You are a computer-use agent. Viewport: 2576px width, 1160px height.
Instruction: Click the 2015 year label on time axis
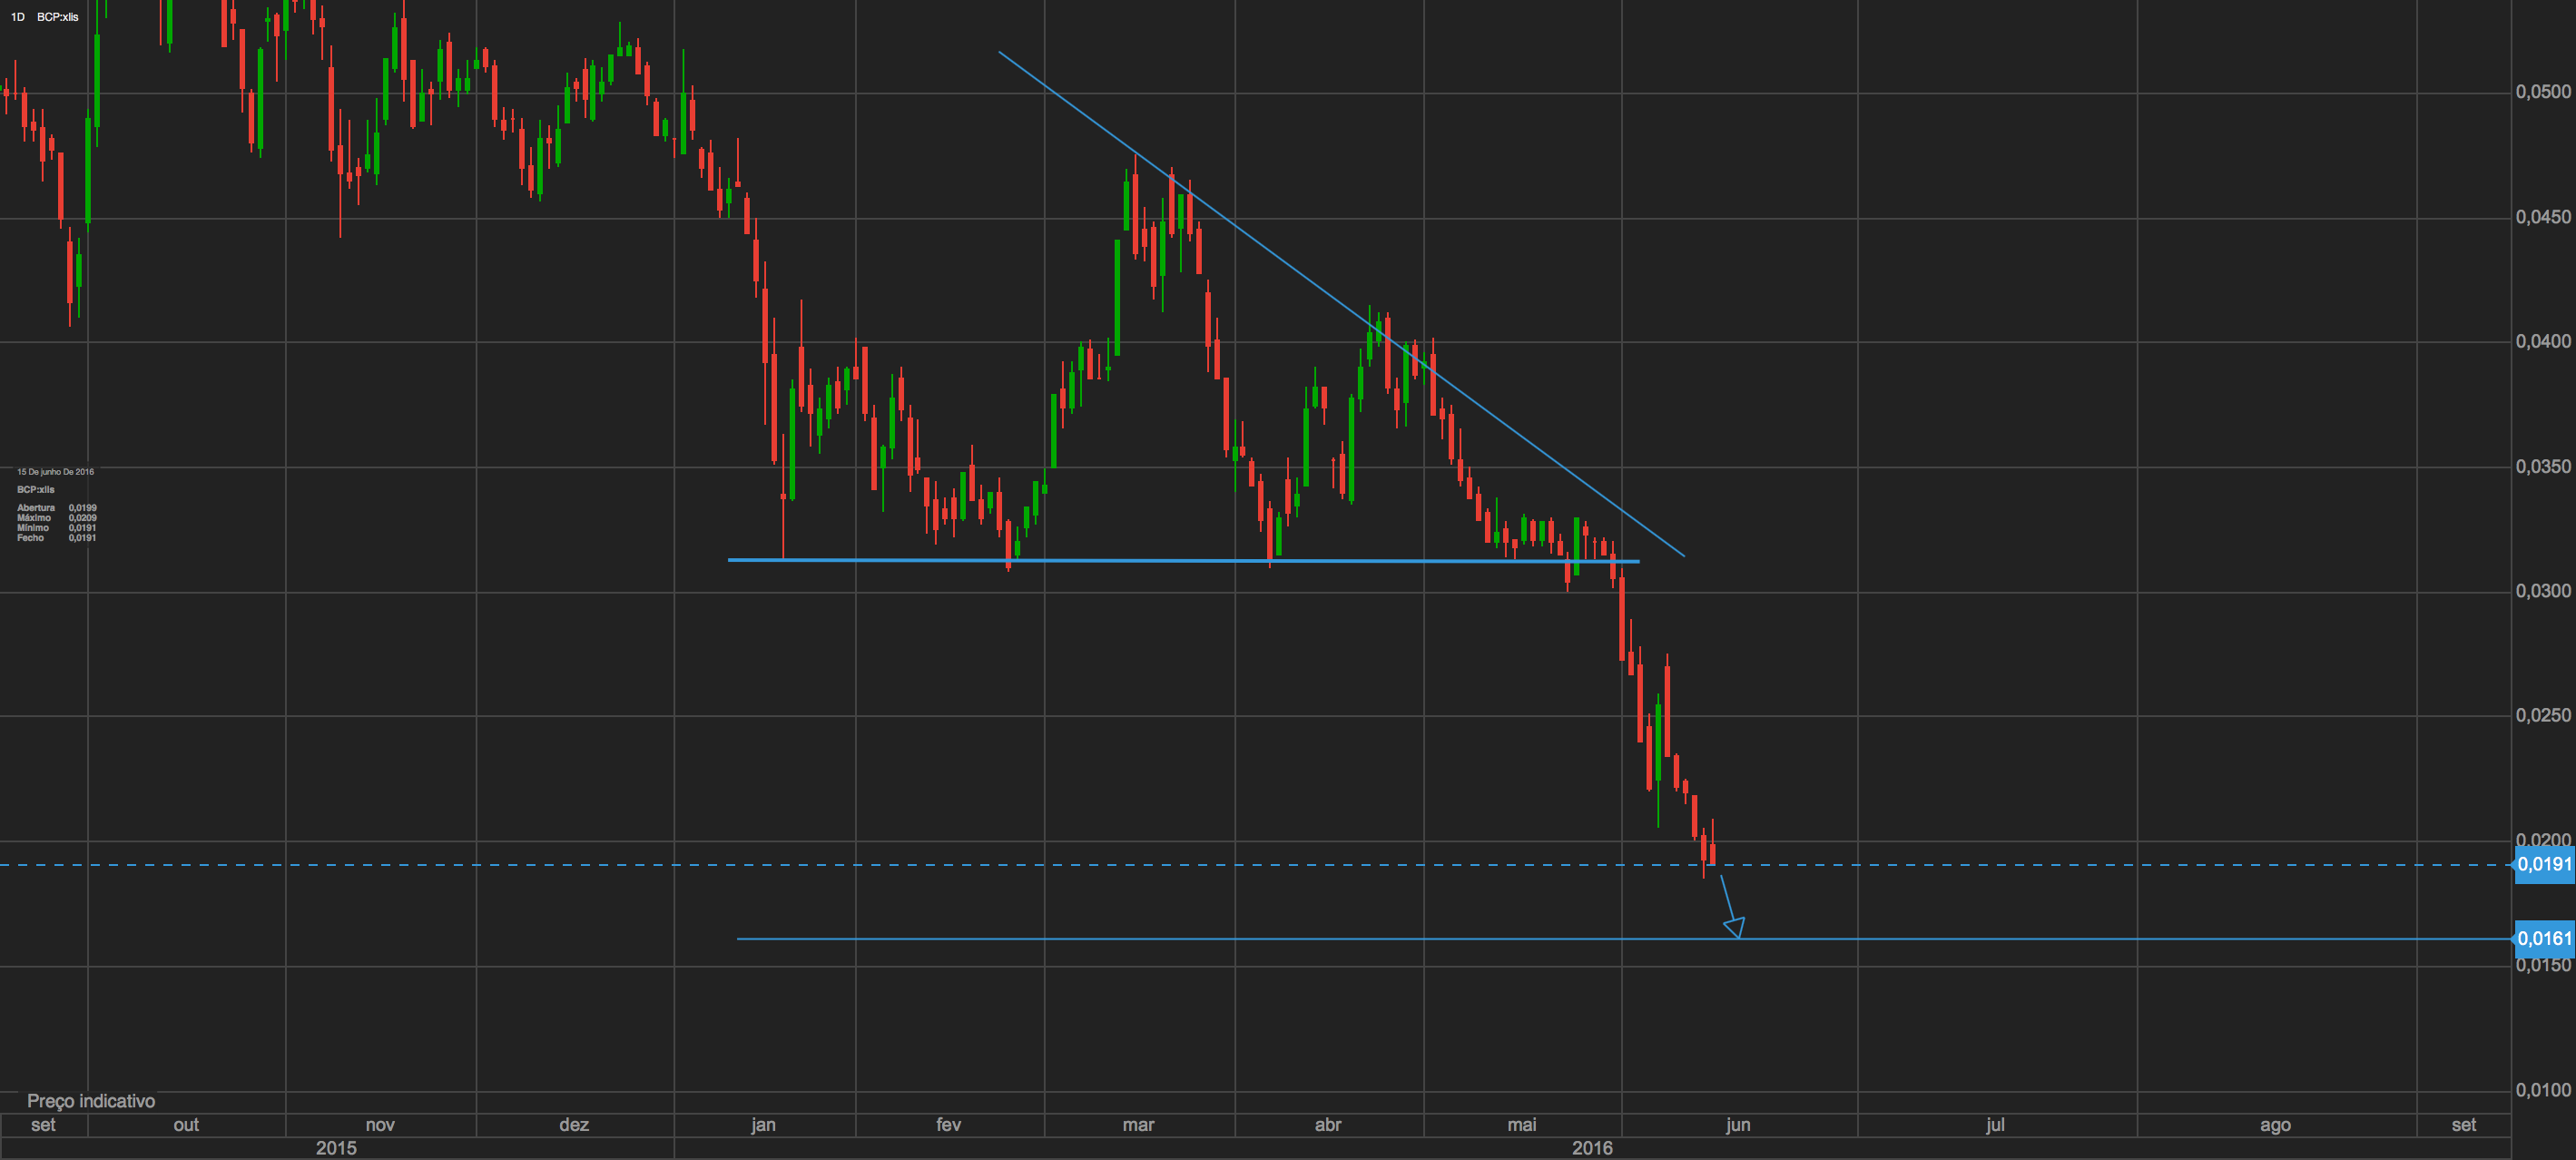(x=336, y=1148)
